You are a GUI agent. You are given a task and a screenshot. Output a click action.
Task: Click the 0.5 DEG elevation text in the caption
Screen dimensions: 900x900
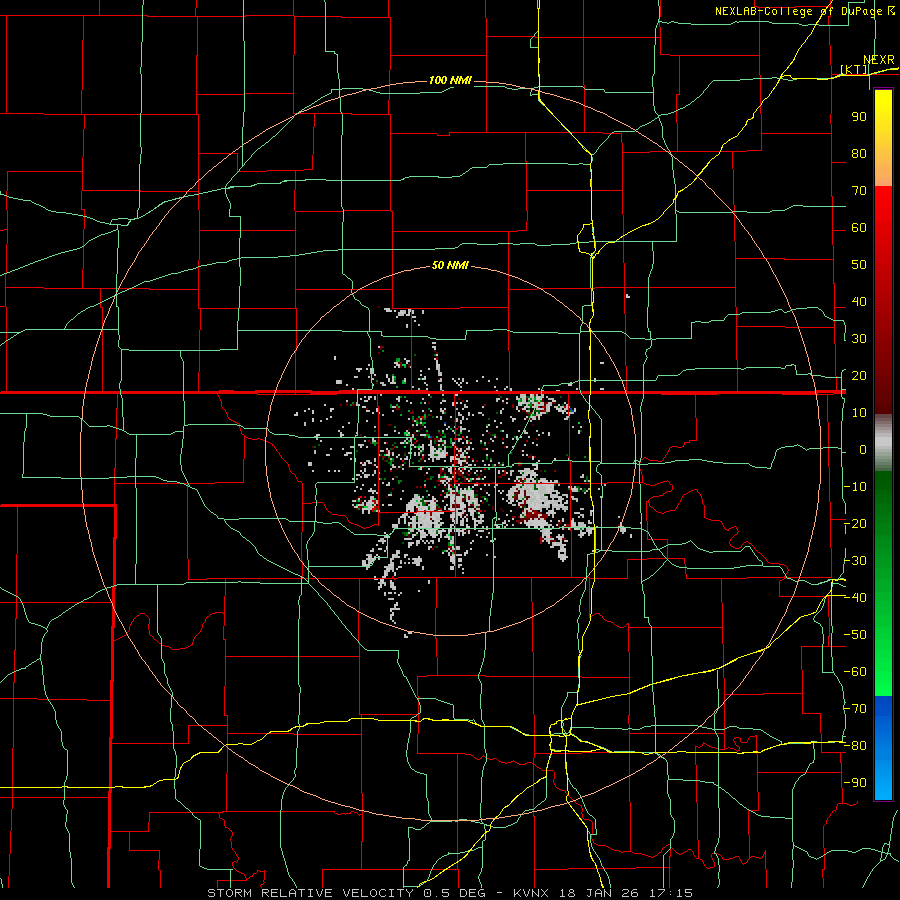click(x=455, y=893)
